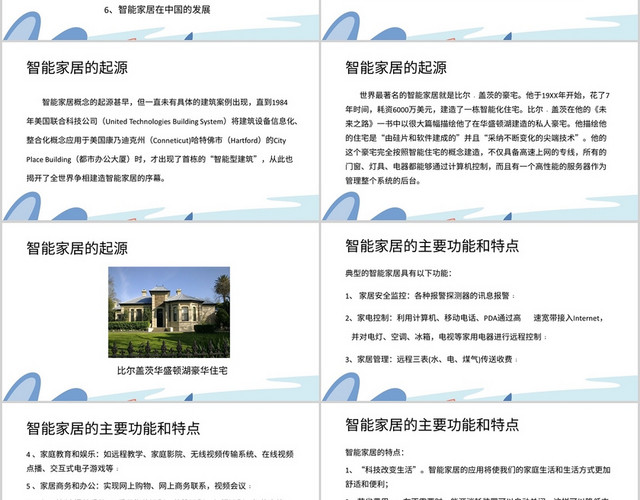Click the title above "典型的智能家居具有以下功能"
640x500 pixels.
[x=432, y=246]
